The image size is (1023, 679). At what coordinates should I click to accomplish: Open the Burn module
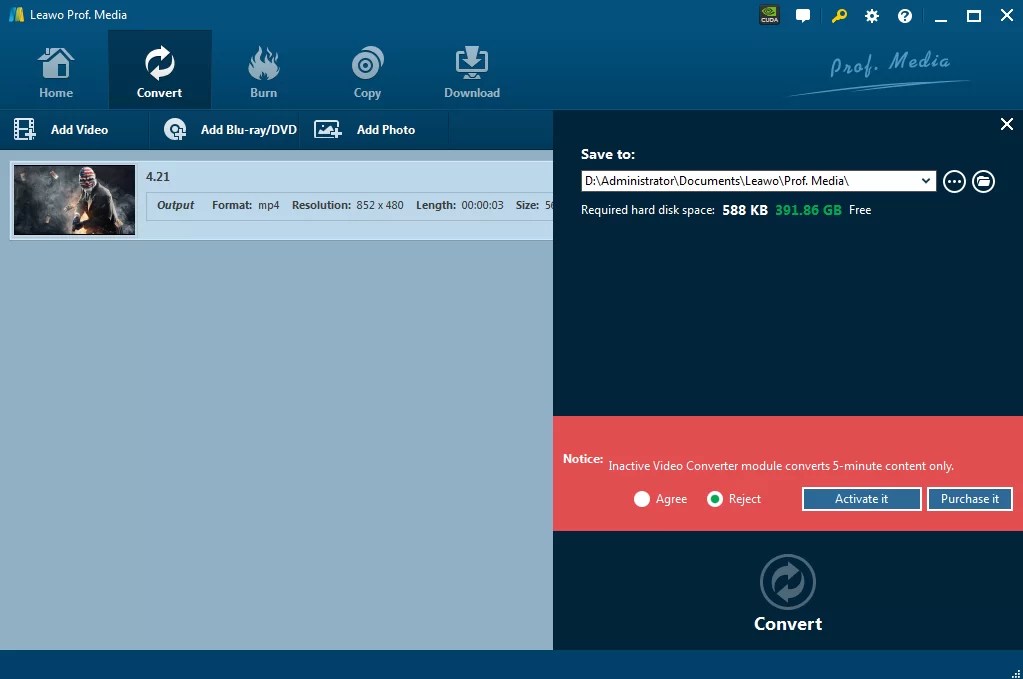point(263,68)
